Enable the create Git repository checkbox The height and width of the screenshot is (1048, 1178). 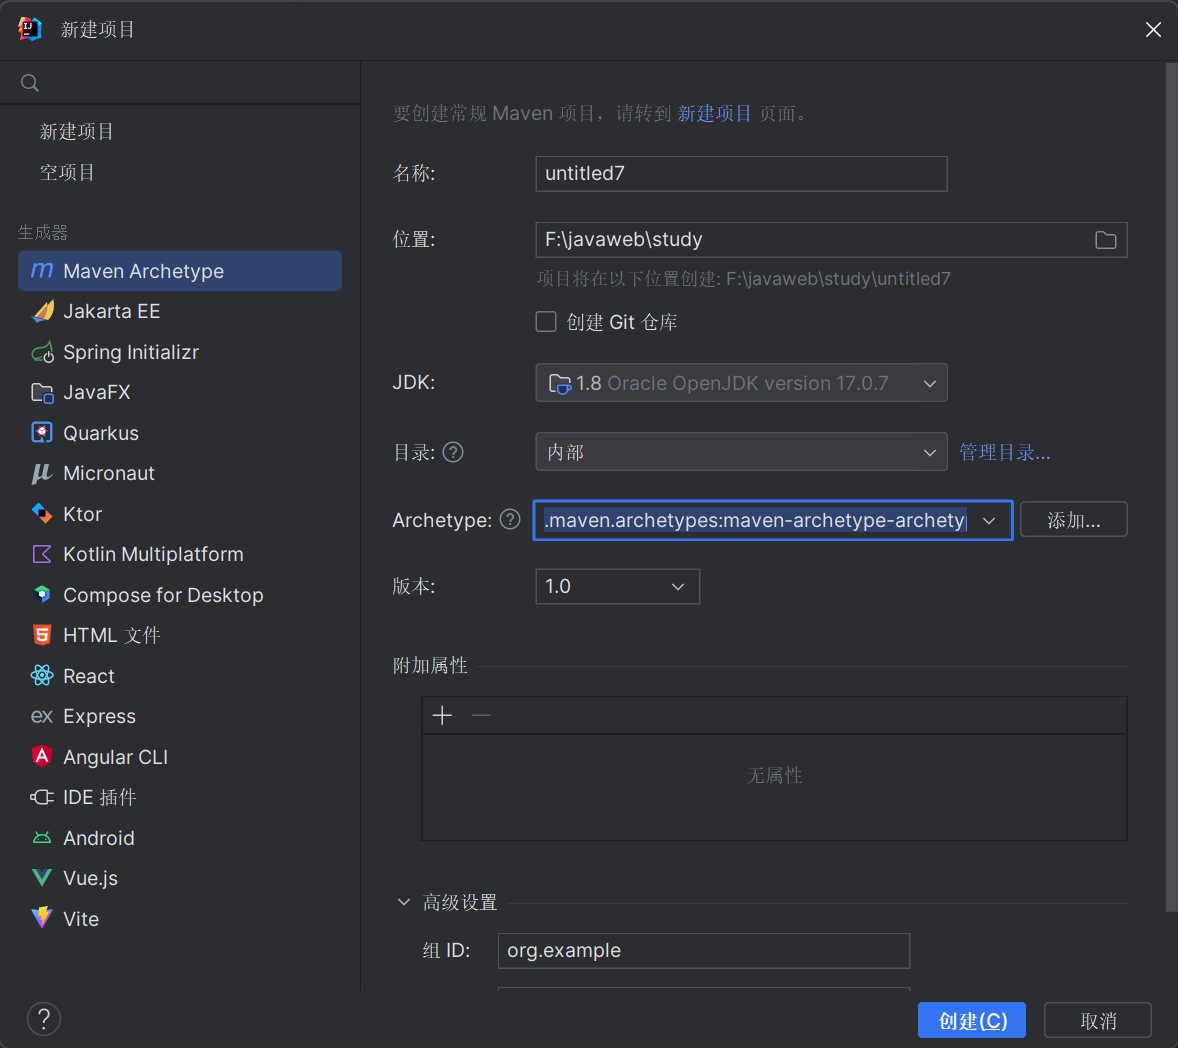546,322
